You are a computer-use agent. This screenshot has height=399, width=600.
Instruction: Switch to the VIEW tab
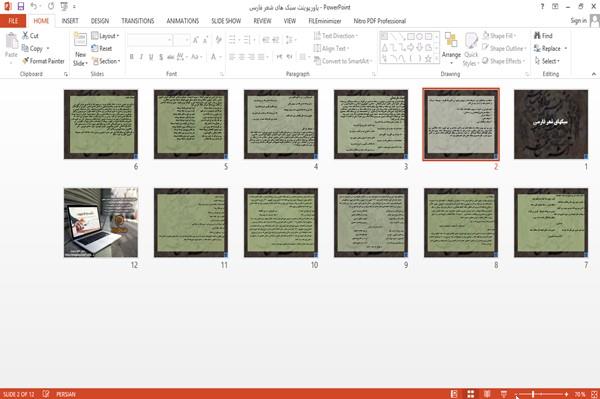(290, 21)
